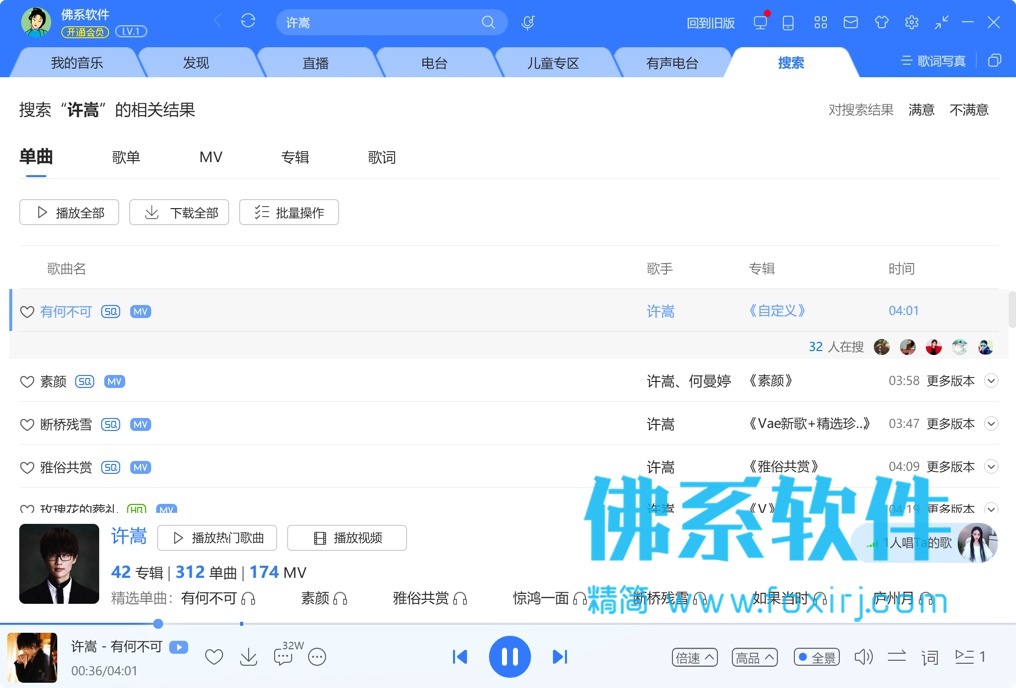This screenshot has width=1016, height=688.
Task: Go back with the left arrow
Action: (218, 21)
